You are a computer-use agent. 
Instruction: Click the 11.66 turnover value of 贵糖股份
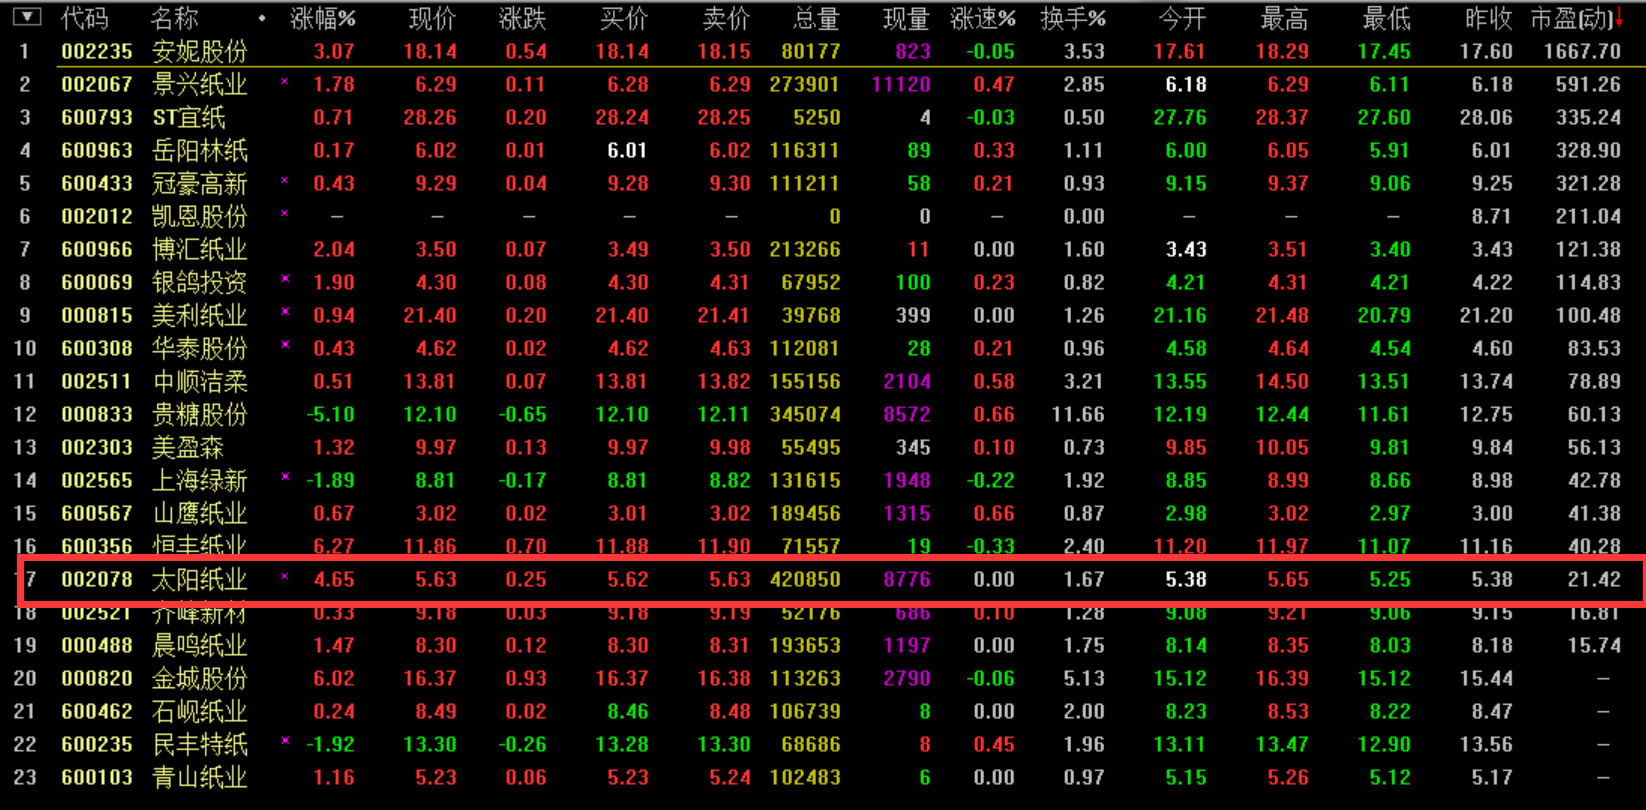1078,414
